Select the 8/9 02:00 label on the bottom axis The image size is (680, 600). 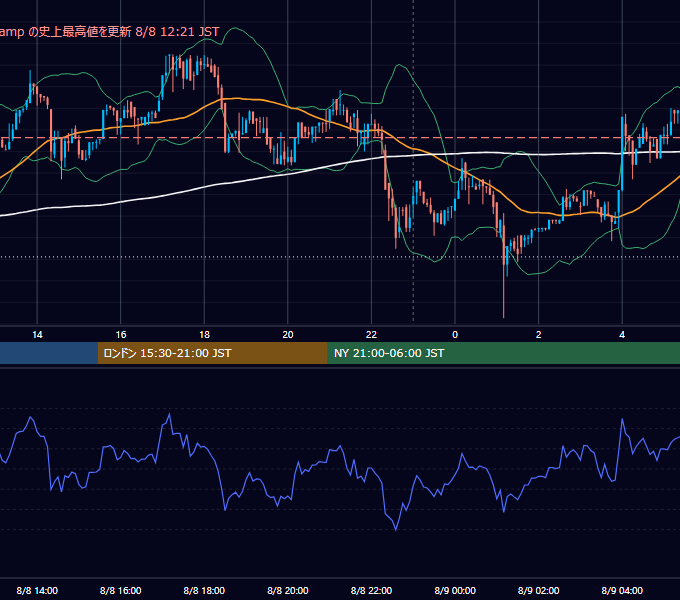coord(538,590)
